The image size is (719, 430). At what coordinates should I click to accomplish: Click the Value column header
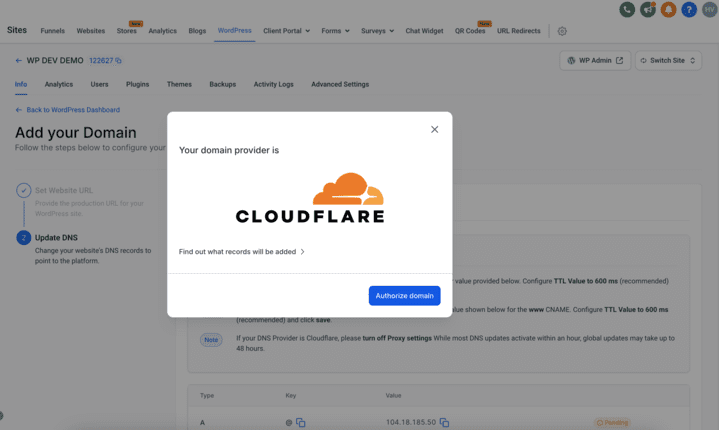pyautogui.click(x=393, y=395)
